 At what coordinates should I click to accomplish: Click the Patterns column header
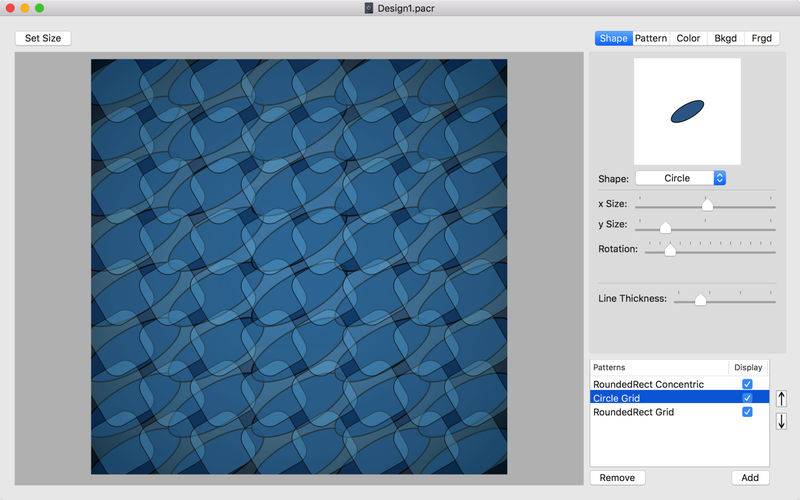659,367
